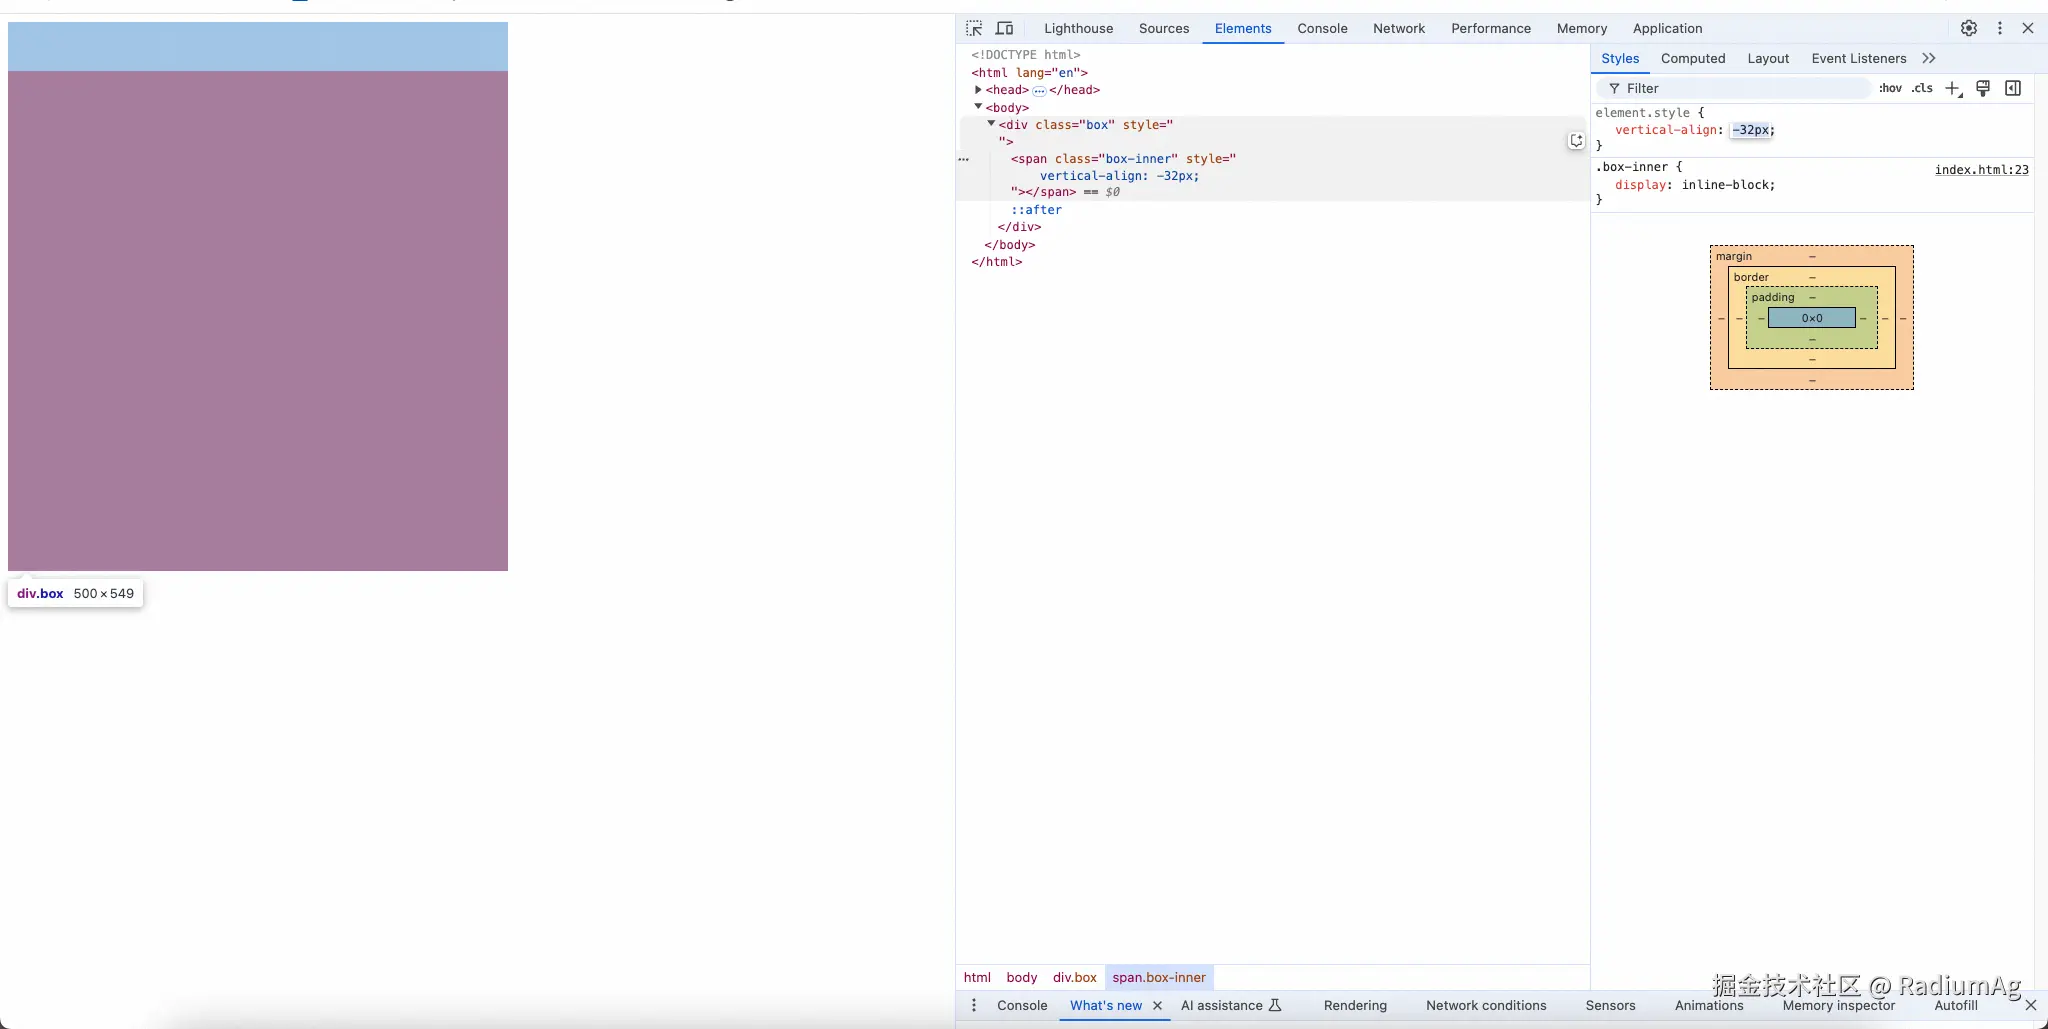Click the element.style selector text
Image resolution: width=2048 pixels, height=1029 pixels.
[1642, 113]
